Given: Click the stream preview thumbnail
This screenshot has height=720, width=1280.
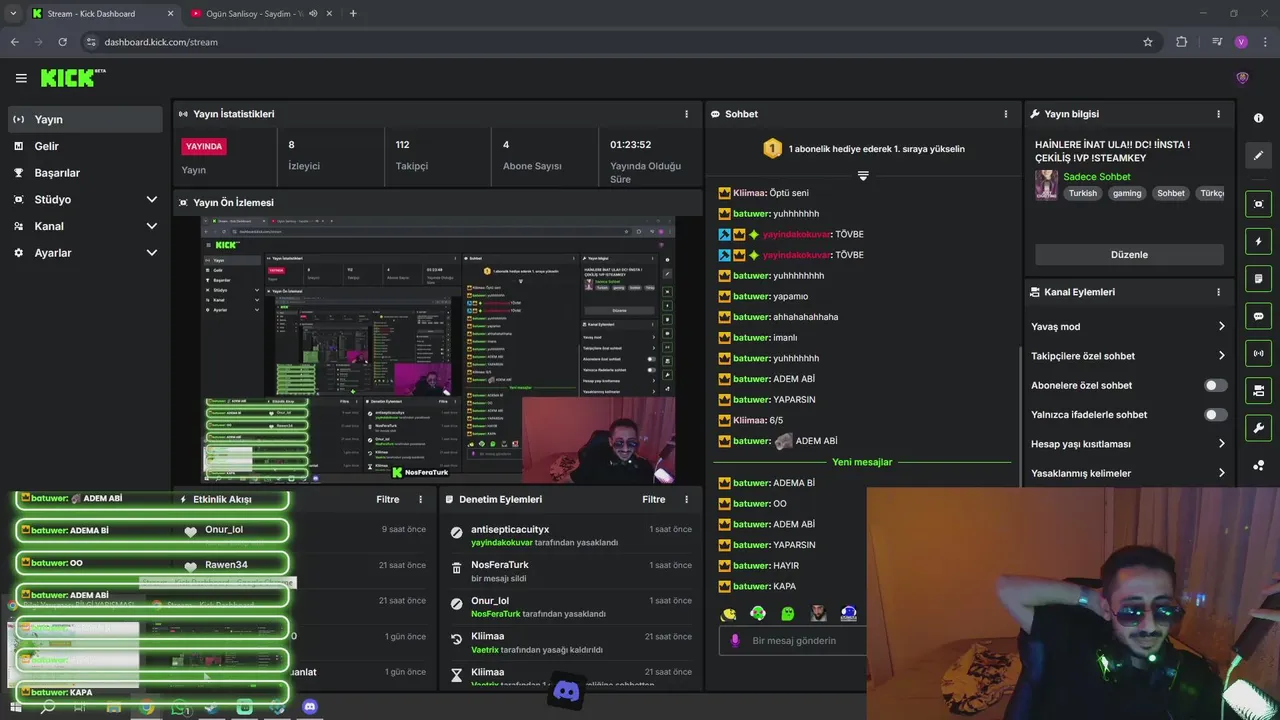Looking at the screenshot, I should 438,349.
